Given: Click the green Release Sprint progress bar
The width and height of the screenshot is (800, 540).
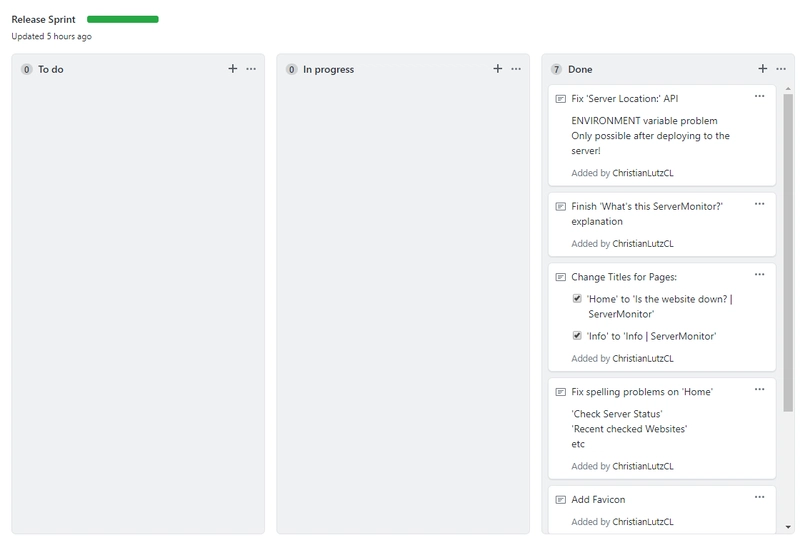Looking at the screenshot, I should [x=123, y=19].
